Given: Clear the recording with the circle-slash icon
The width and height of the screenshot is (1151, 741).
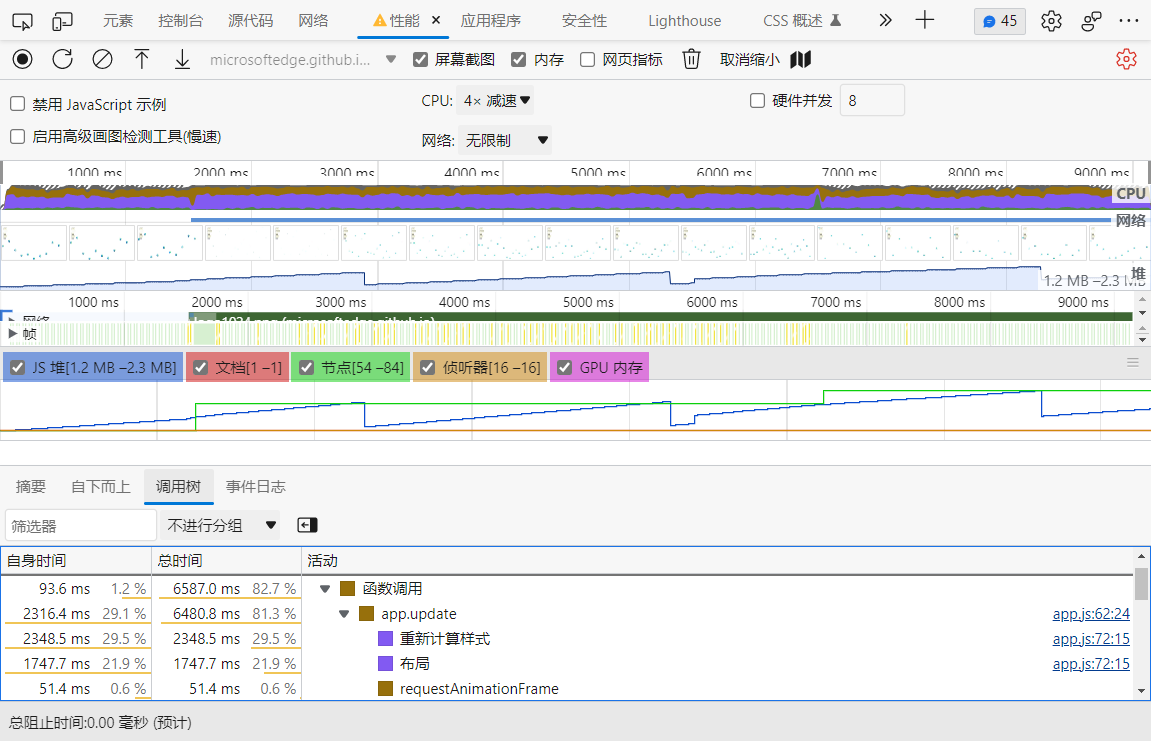Looking at the screenshot, I should [102, 59].
